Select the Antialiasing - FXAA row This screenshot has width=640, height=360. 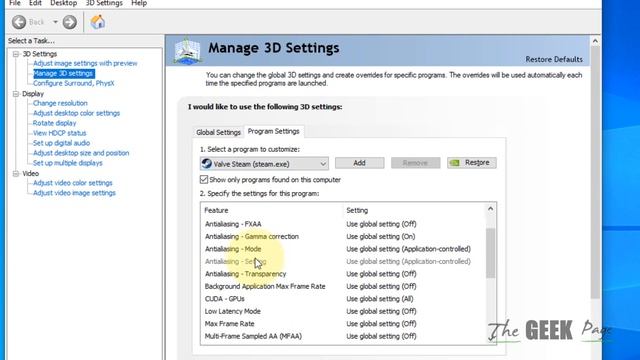pyautogui.click(x=343, y=224)
